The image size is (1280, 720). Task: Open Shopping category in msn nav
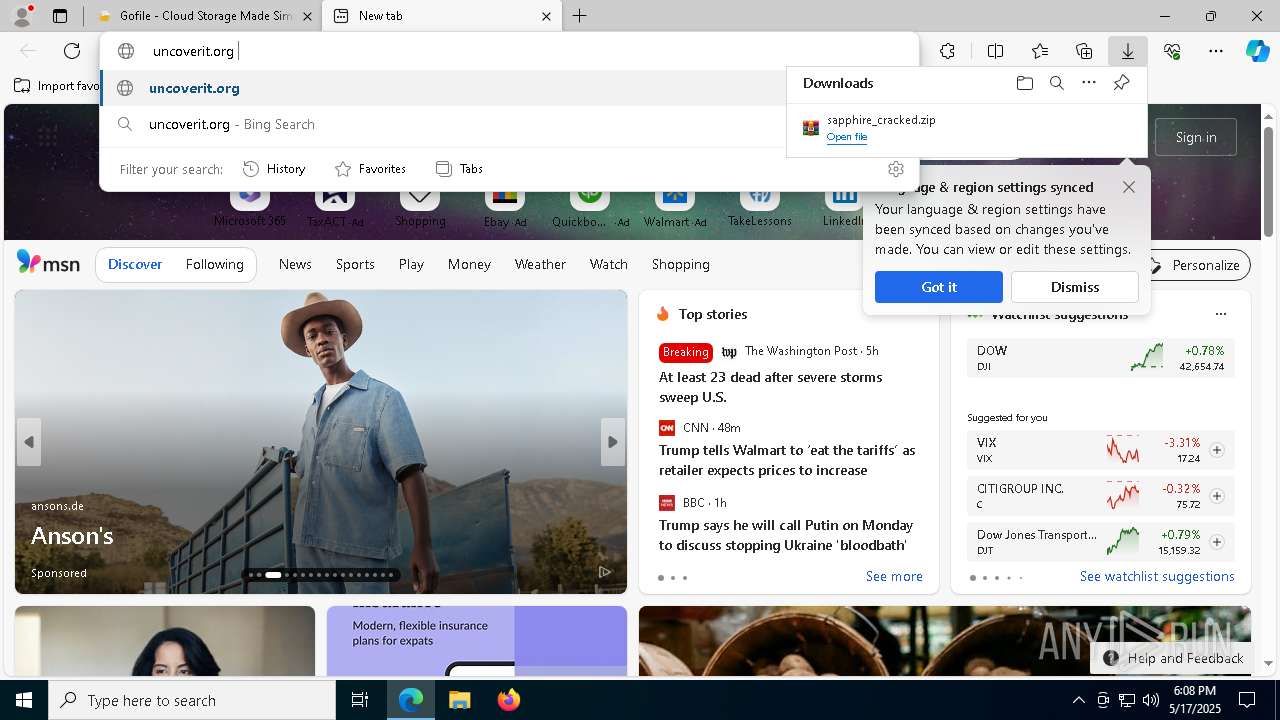681,264
